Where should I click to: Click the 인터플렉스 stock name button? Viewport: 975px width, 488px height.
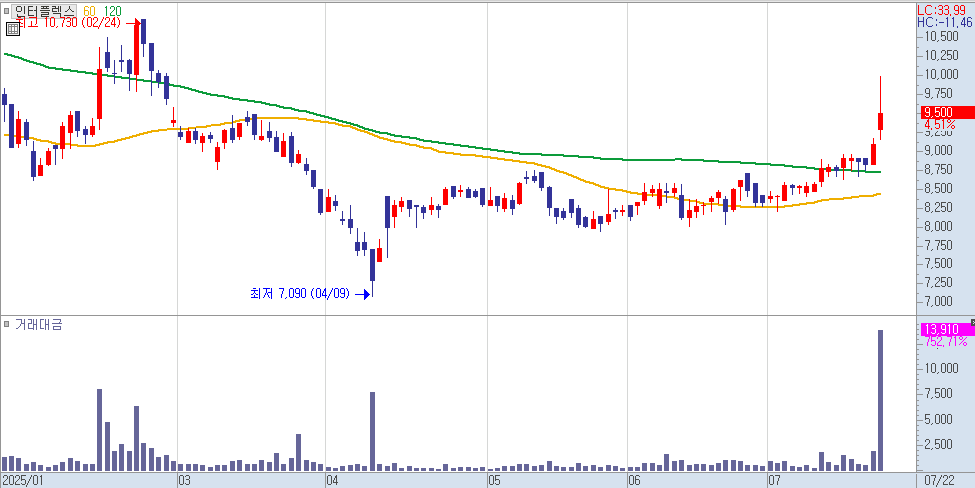(45, 11)
